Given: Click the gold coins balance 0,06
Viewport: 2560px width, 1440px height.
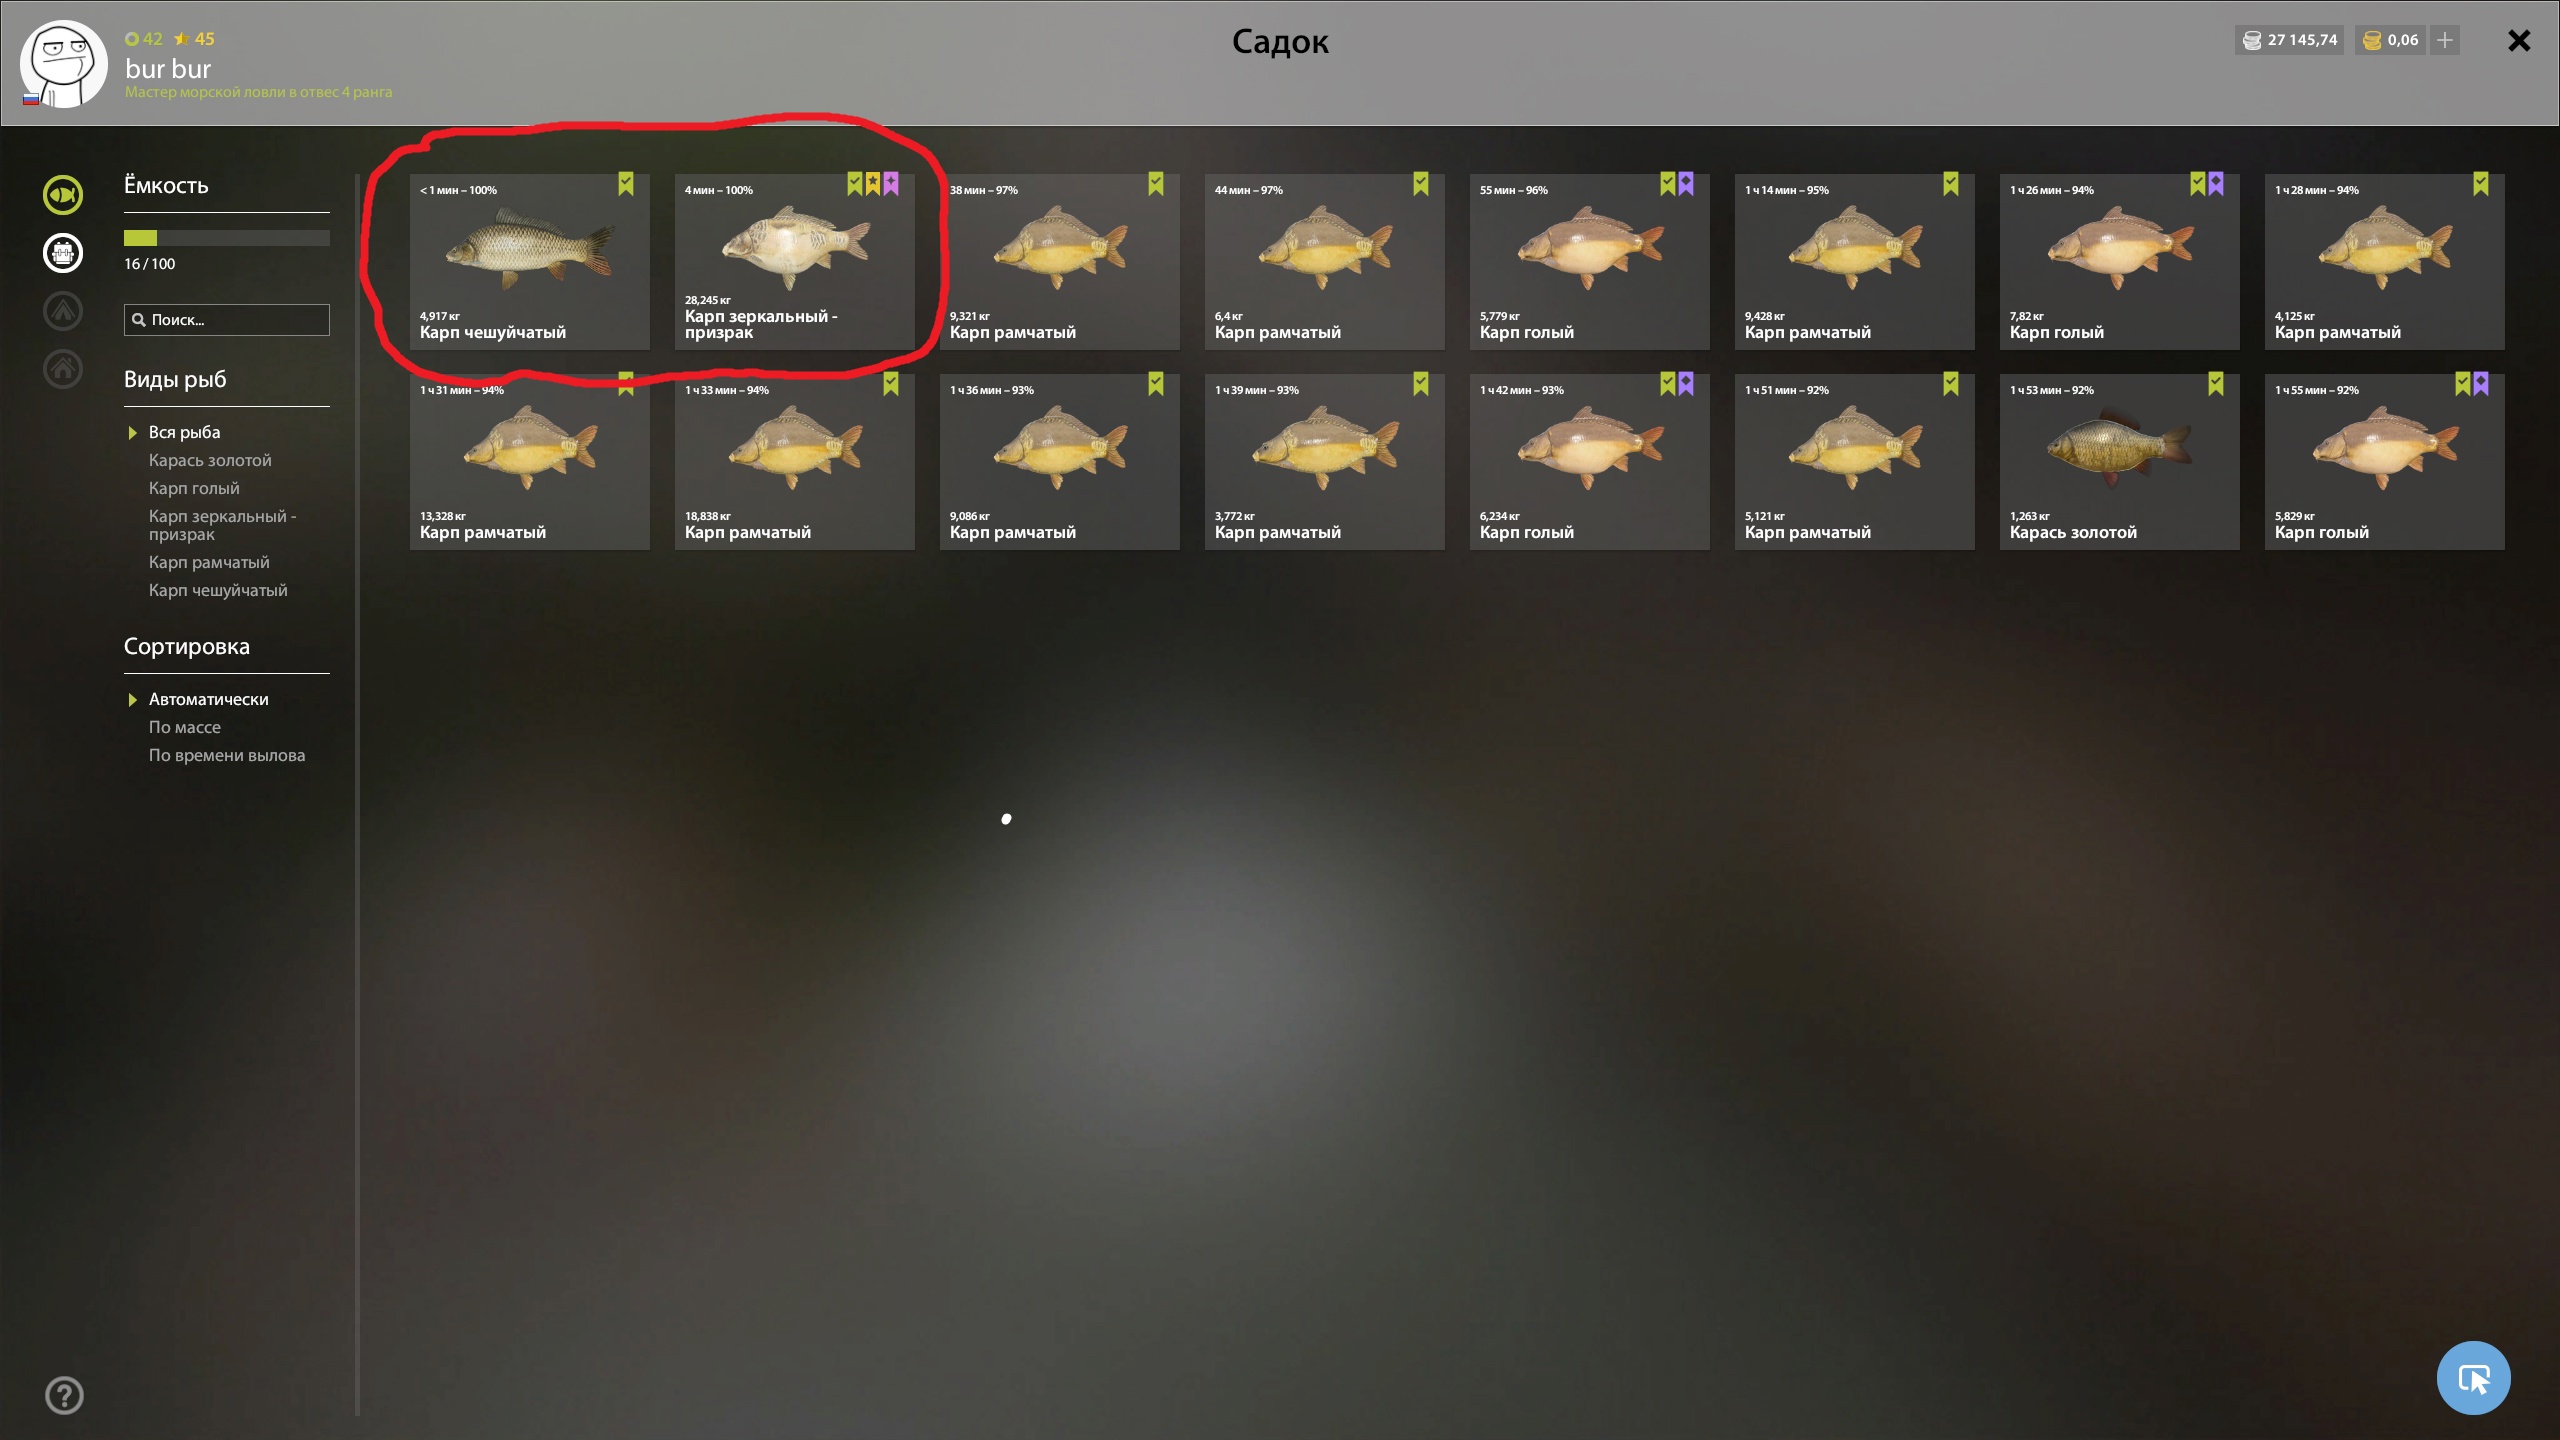Looking at the screenshot, I should (x=2390, y=40).
